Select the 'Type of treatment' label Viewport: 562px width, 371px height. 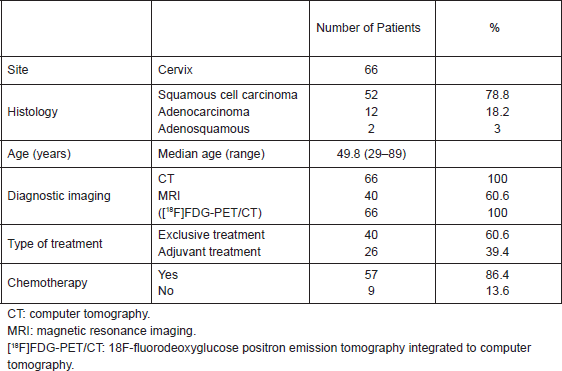[55, 244]
